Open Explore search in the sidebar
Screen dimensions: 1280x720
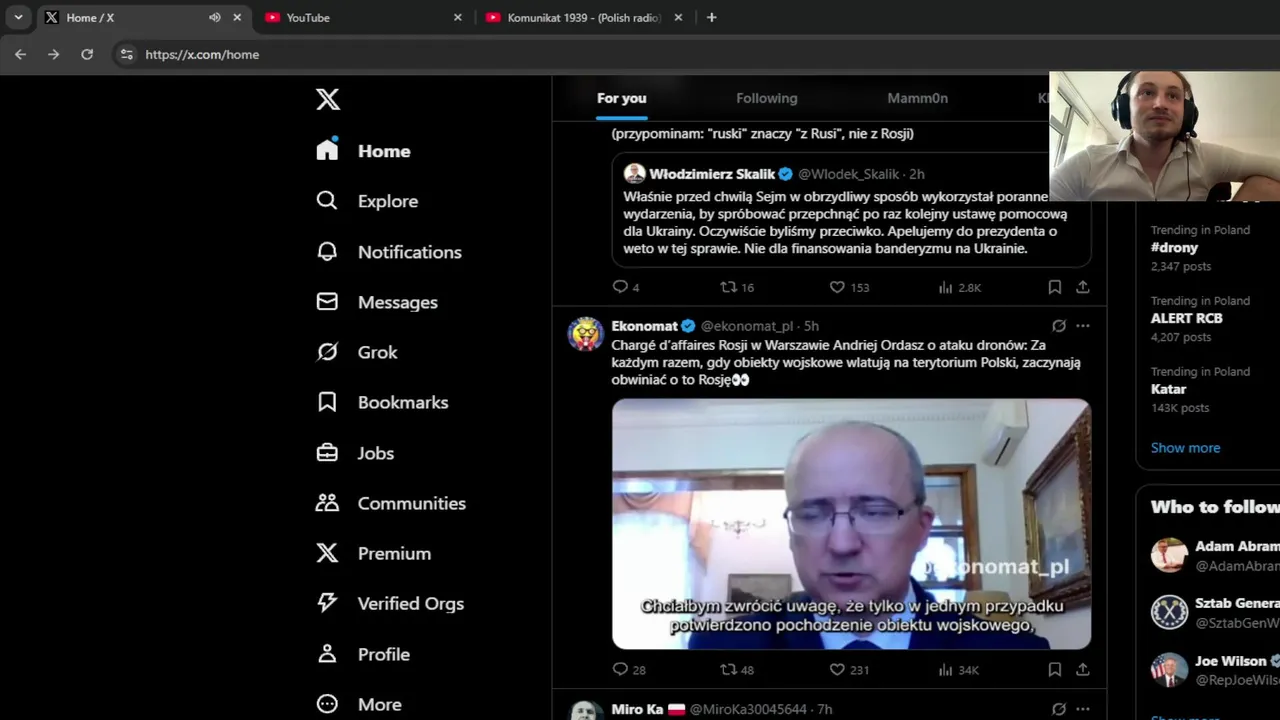(x=367, y=201)
